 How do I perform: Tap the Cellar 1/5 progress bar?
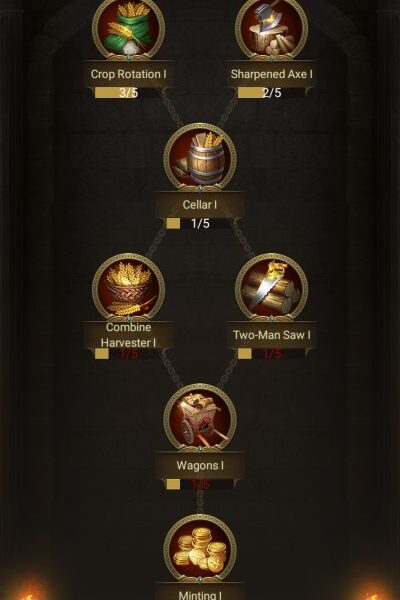click(x=200, y=223)
